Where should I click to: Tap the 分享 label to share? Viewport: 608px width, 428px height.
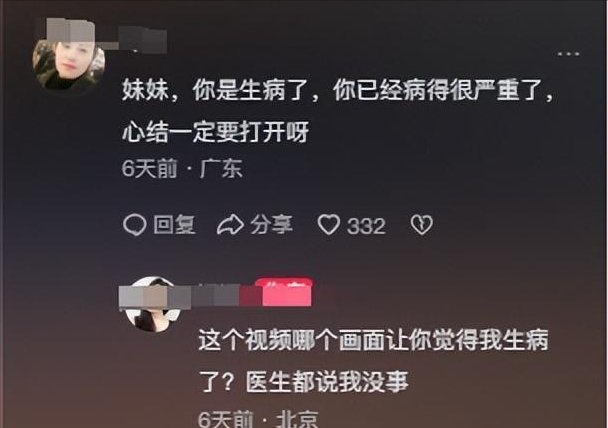(x=271, y=225)
